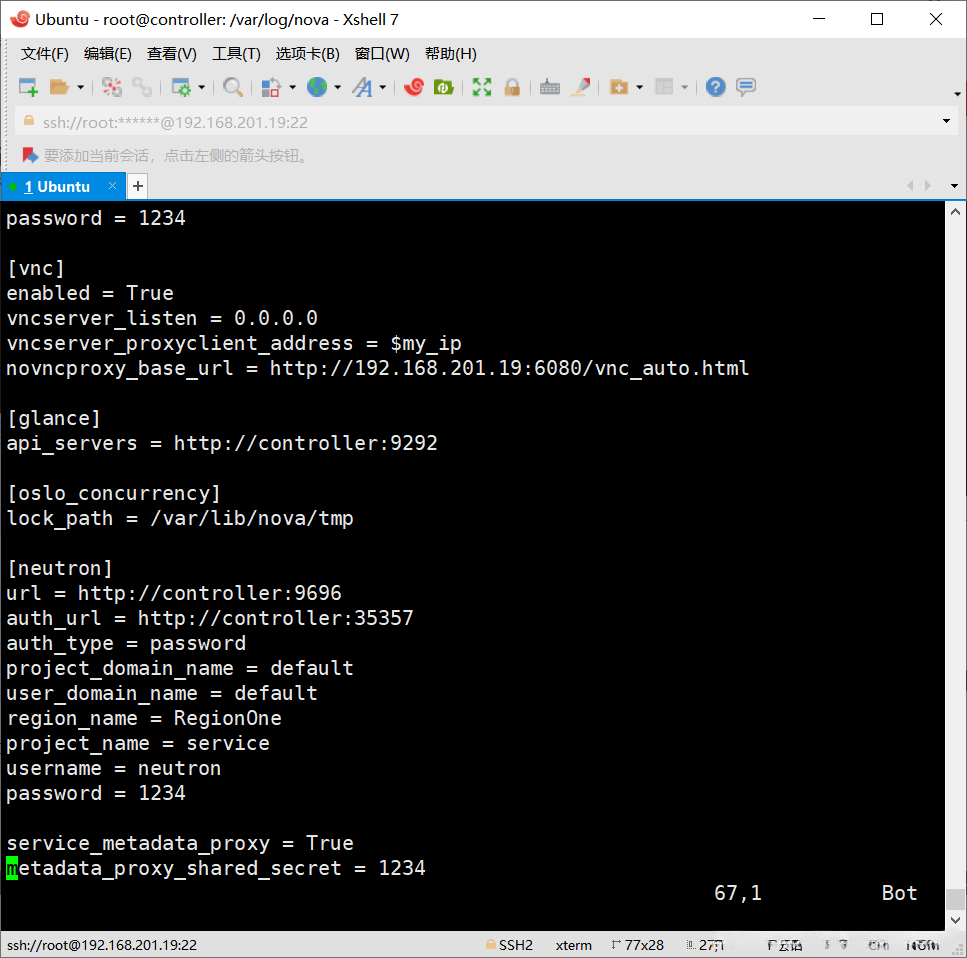
Task: Click terminal scrollbar up arrow
Action: 955,212
